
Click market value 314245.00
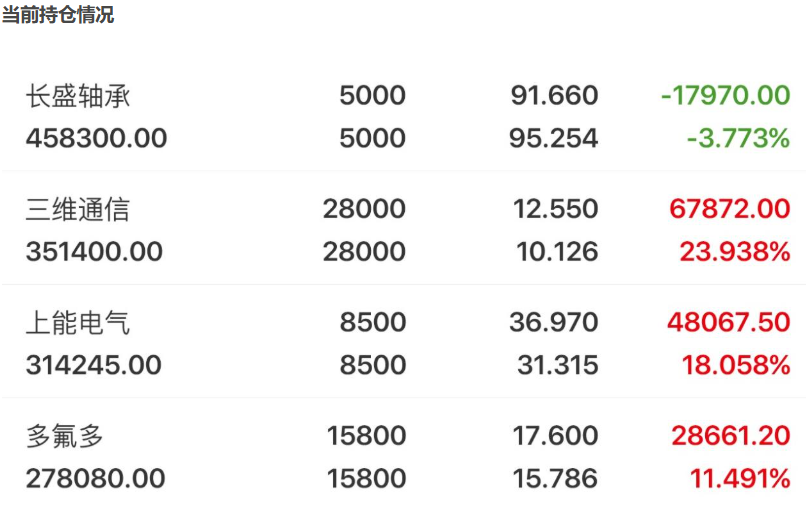pyautogui.click(x=94, y=365)
